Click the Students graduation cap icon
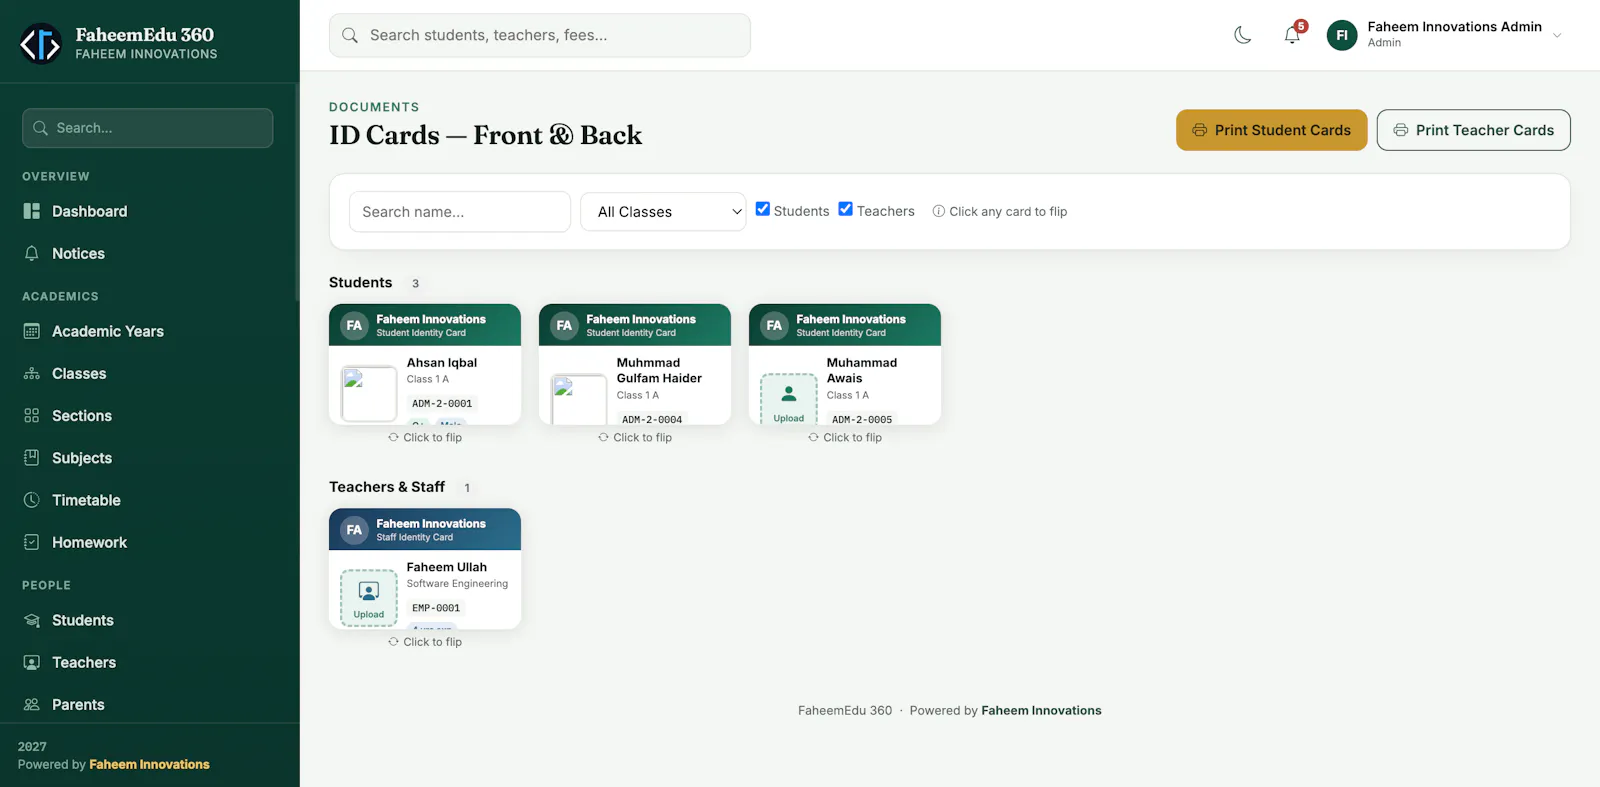 point(32,620)
